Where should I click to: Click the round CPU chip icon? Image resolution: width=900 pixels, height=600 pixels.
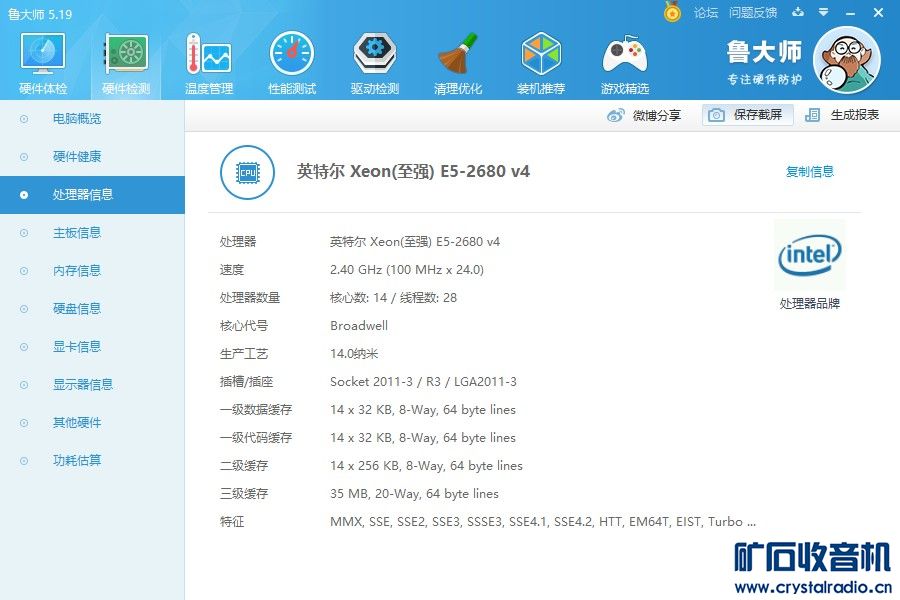click(x=247, y=172)
